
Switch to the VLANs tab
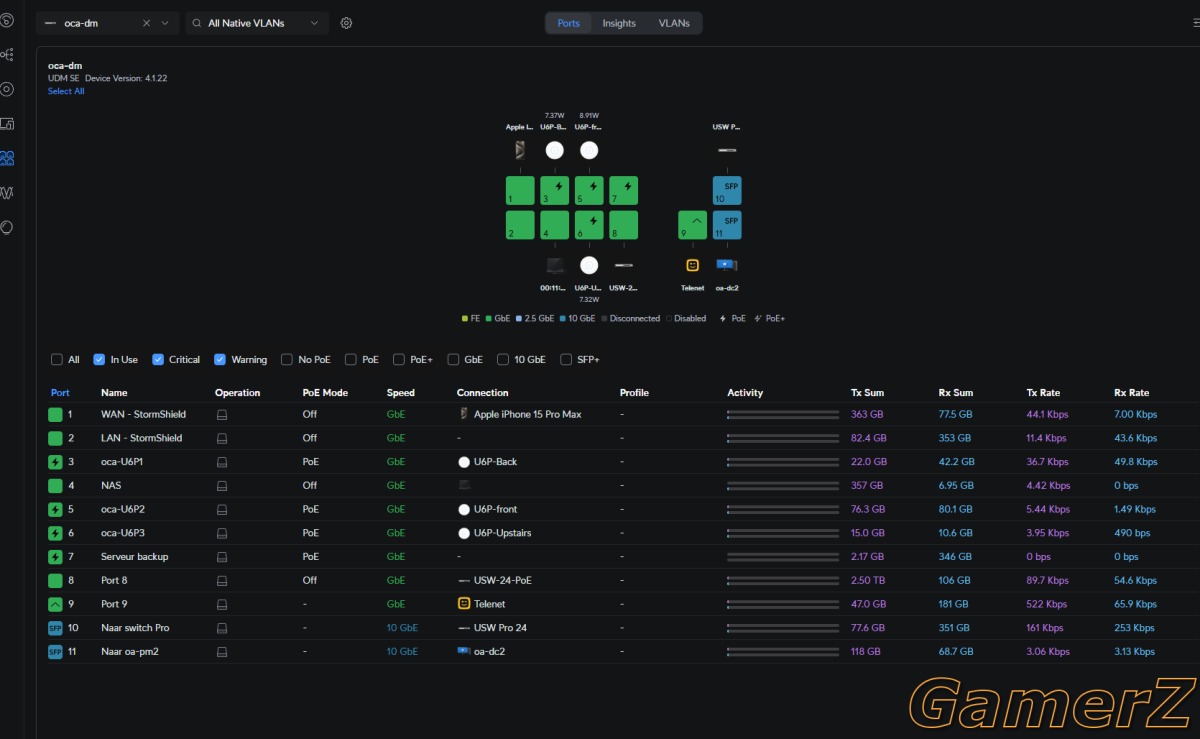pos(674,23)
